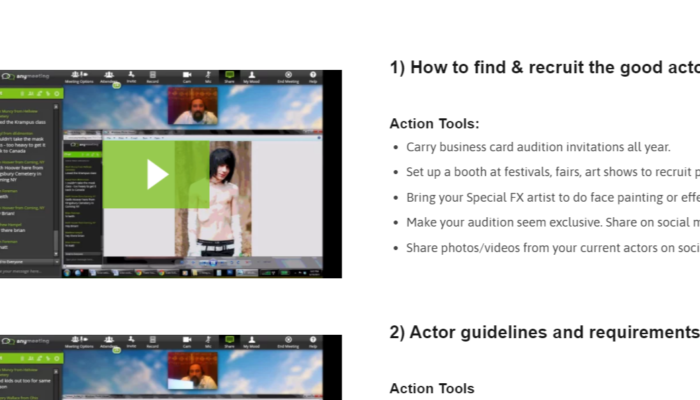Click Share icon in second video toolbar

point(229,342)
